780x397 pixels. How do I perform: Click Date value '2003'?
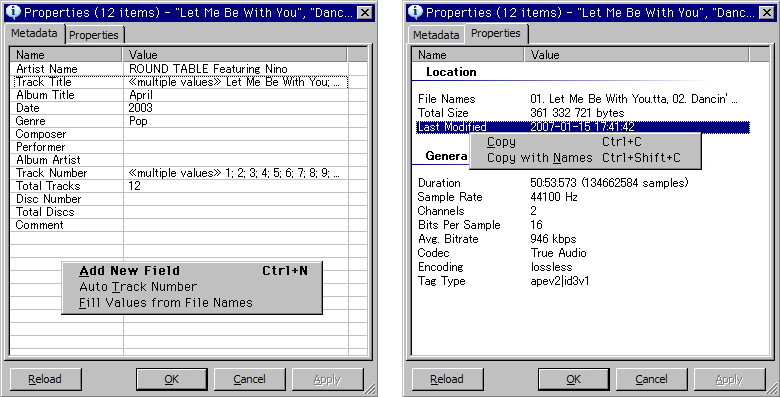coord(140,107)
